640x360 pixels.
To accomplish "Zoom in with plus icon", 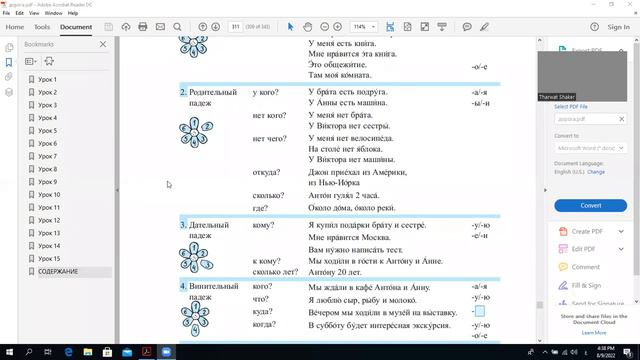I will (338, 27).
